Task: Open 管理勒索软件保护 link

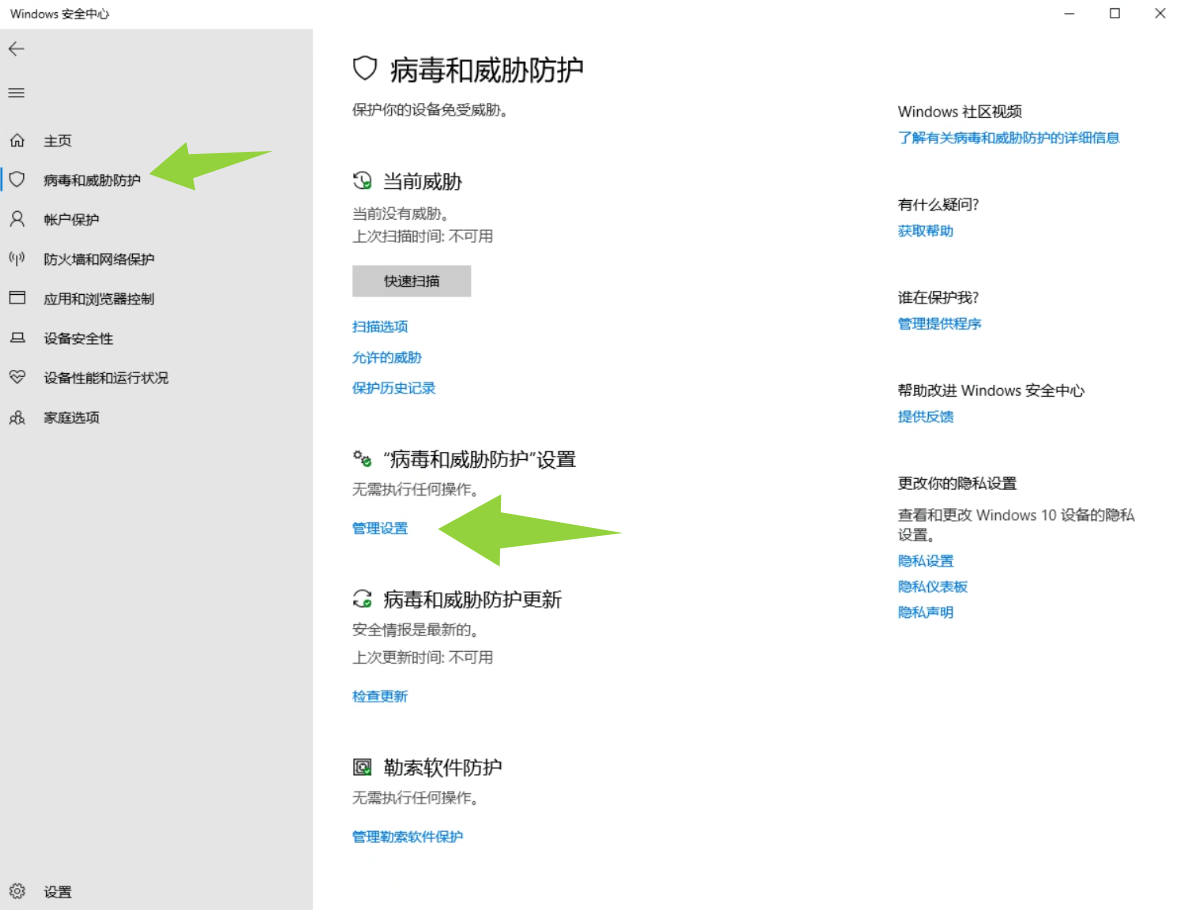Action: 407,836
